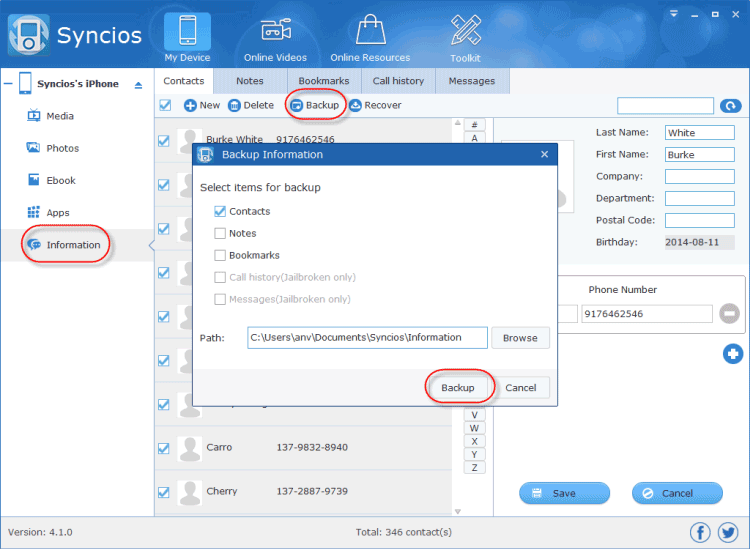Image resolution: width=750 pixels, height=549 pixels.
Task: Jump to letter W in index
Action: pos(474,428)
